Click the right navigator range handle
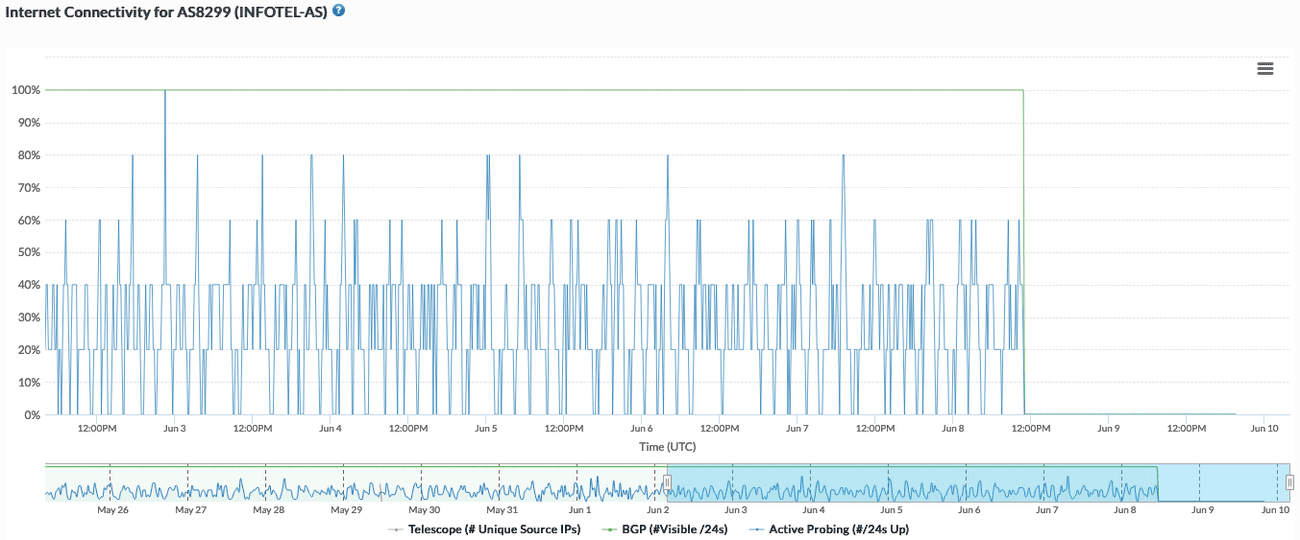Screen dimensions: 1300x540 point(1290,483)
